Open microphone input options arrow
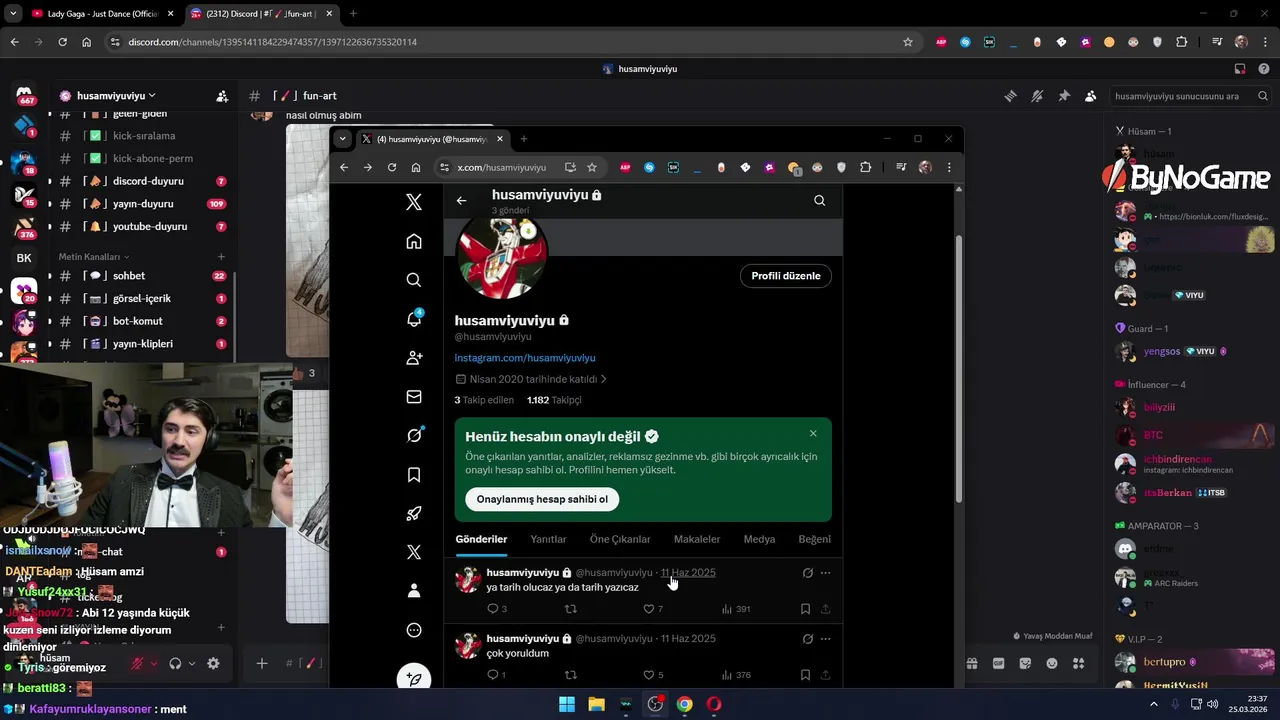Screen dimensions: 1280x720 point(153,663)
